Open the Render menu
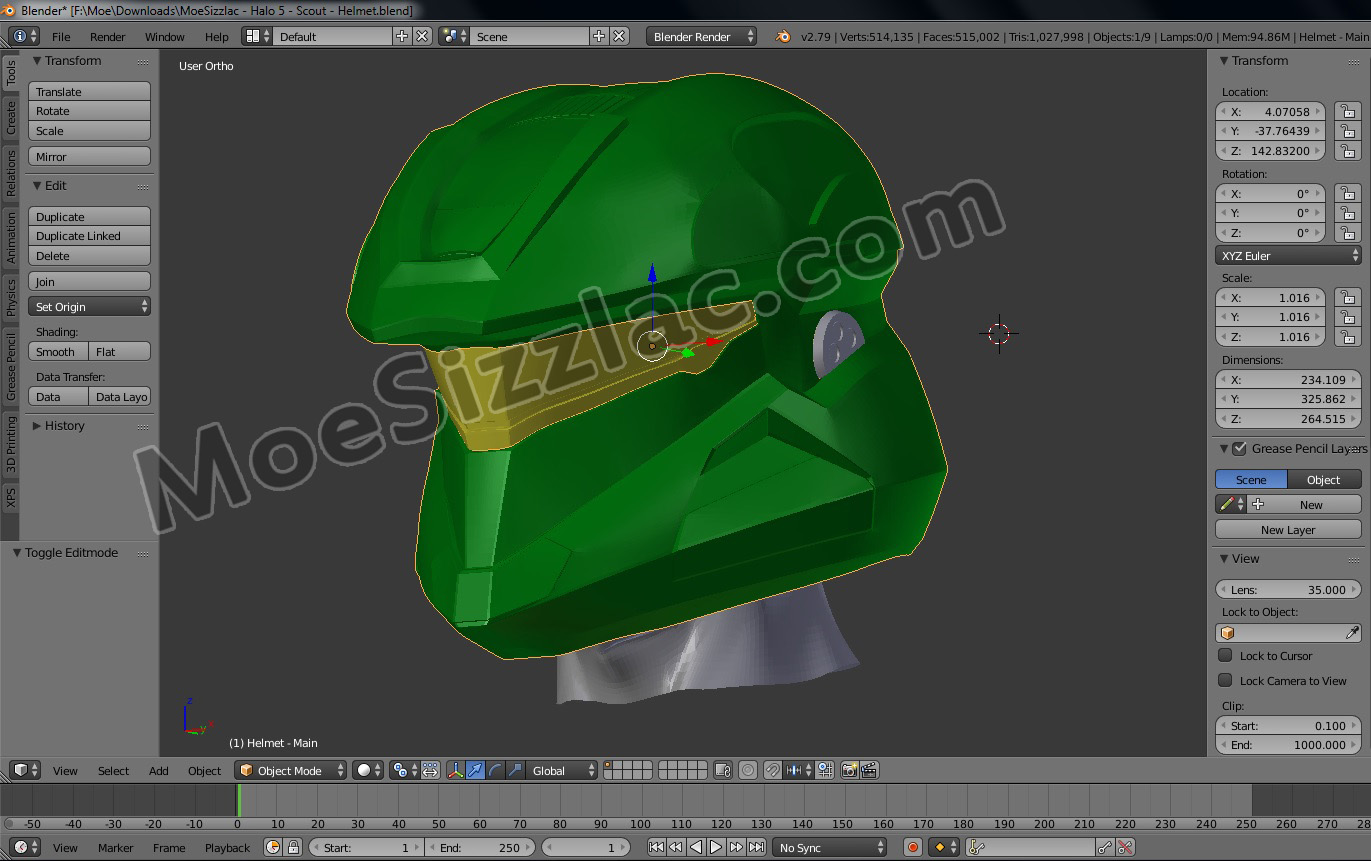This screenshot has height=861, width=1371. pyautogui.click(x=108, y=37)
